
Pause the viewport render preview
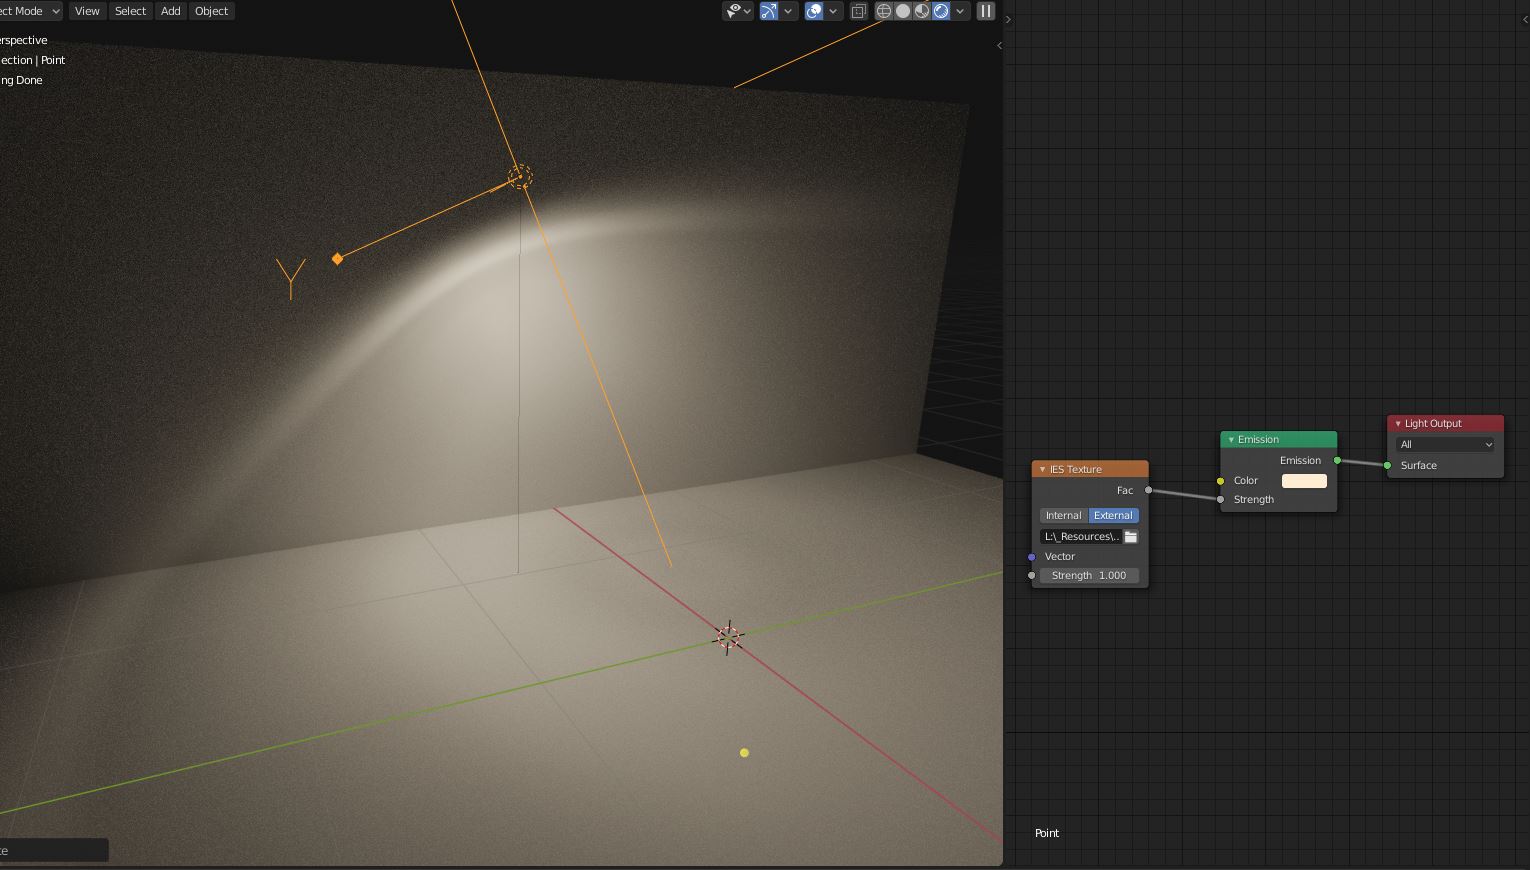(986, 11)
